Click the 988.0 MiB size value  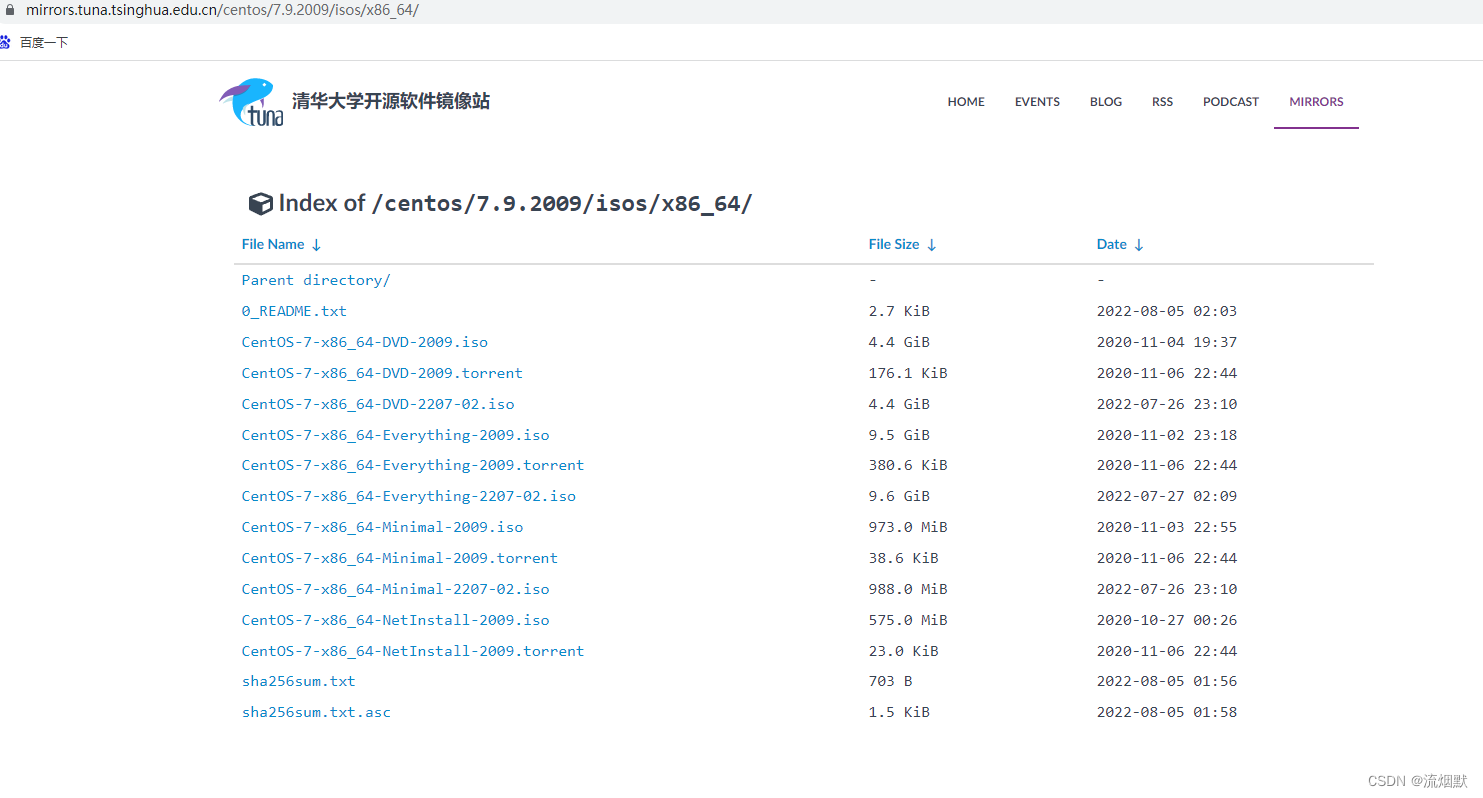(908, 589)
